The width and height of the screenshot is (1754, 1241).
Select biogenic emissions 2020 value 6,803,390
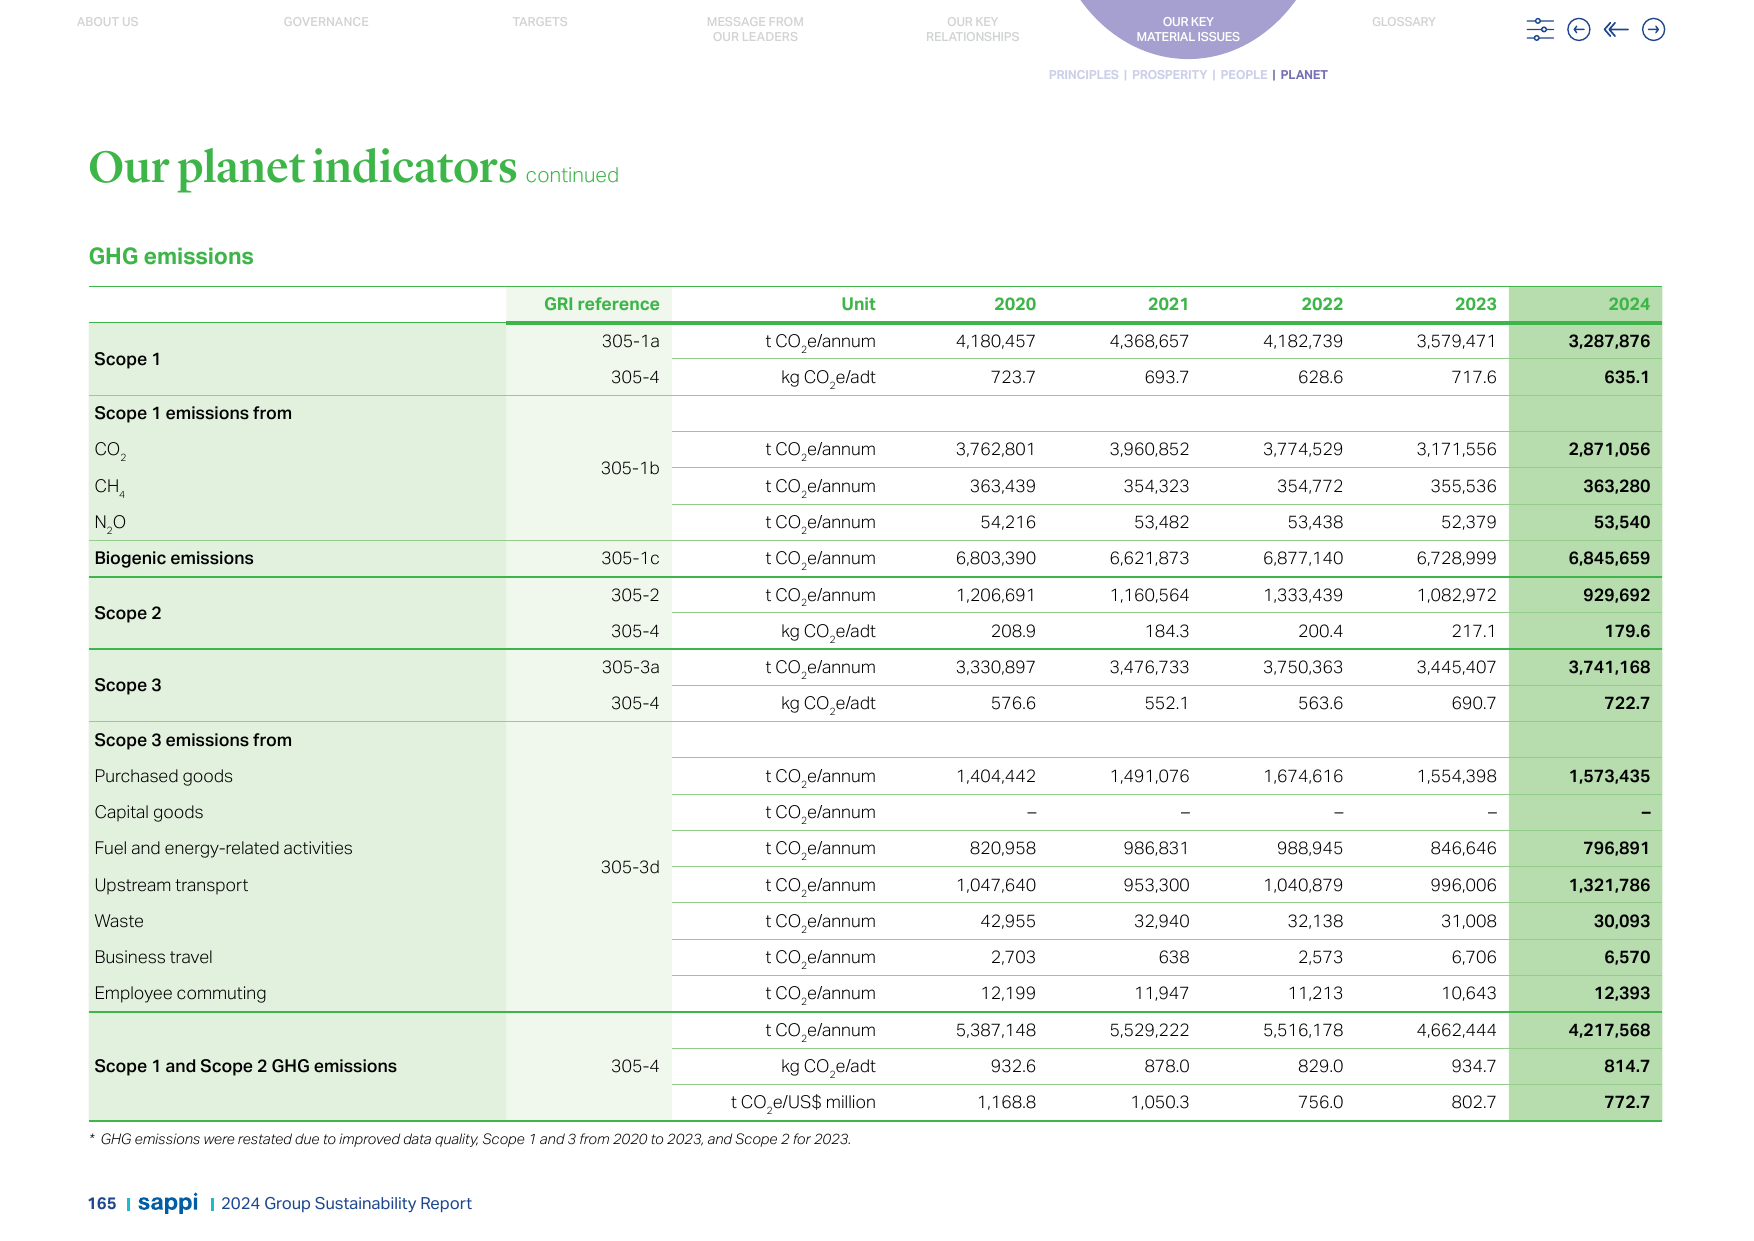[x=995, y=558]
